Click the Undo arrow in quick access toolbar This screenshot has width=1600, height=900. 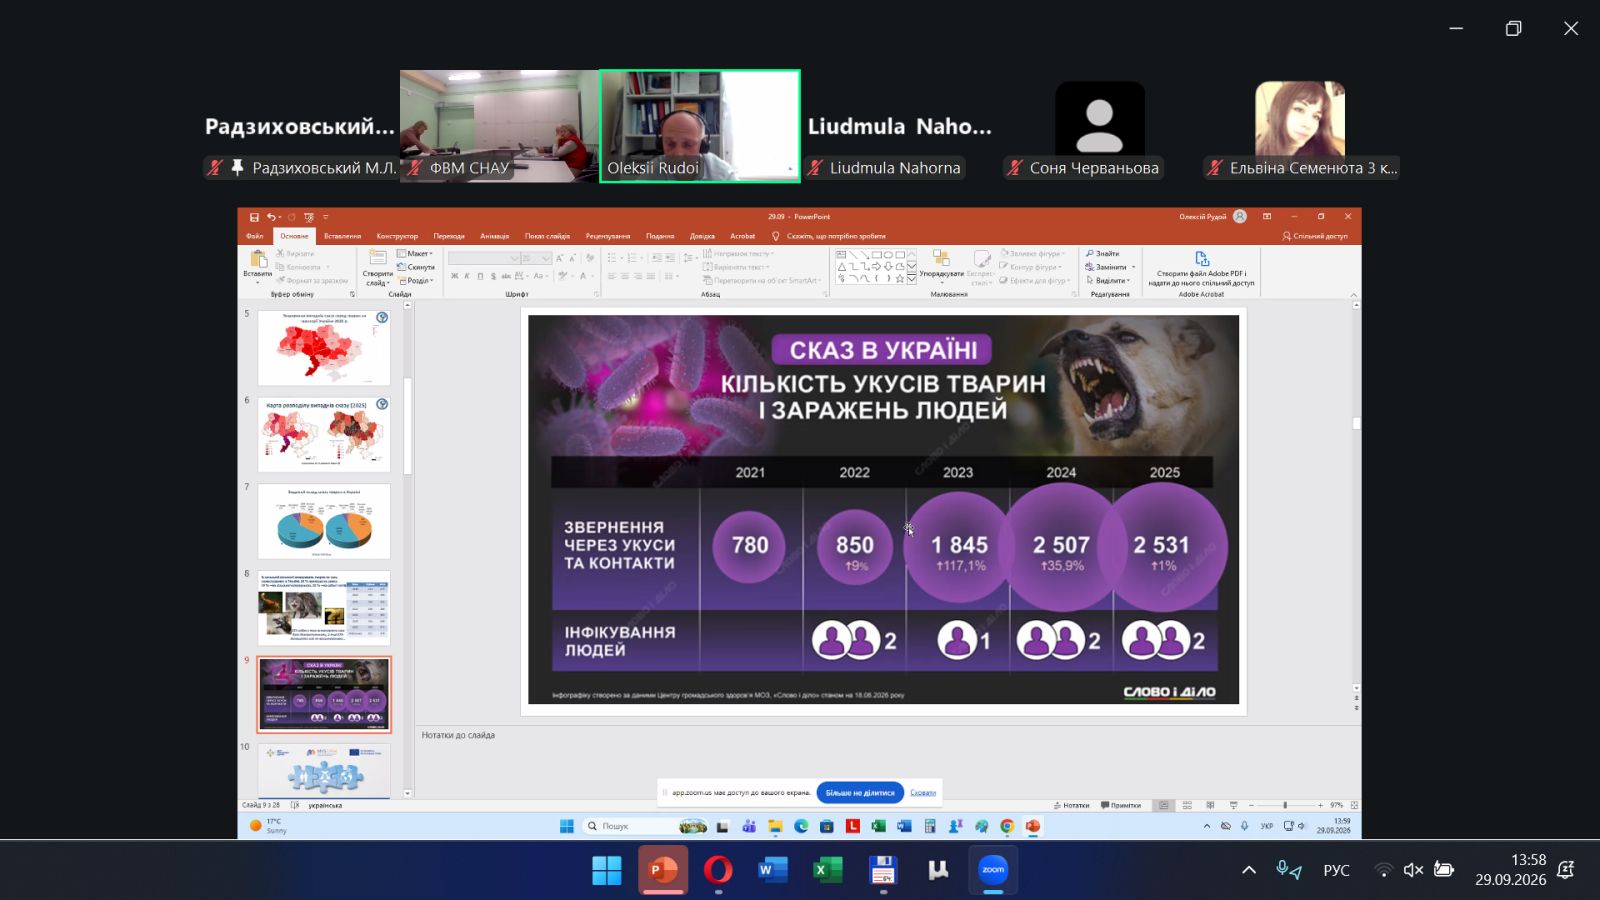coord(270,217)
